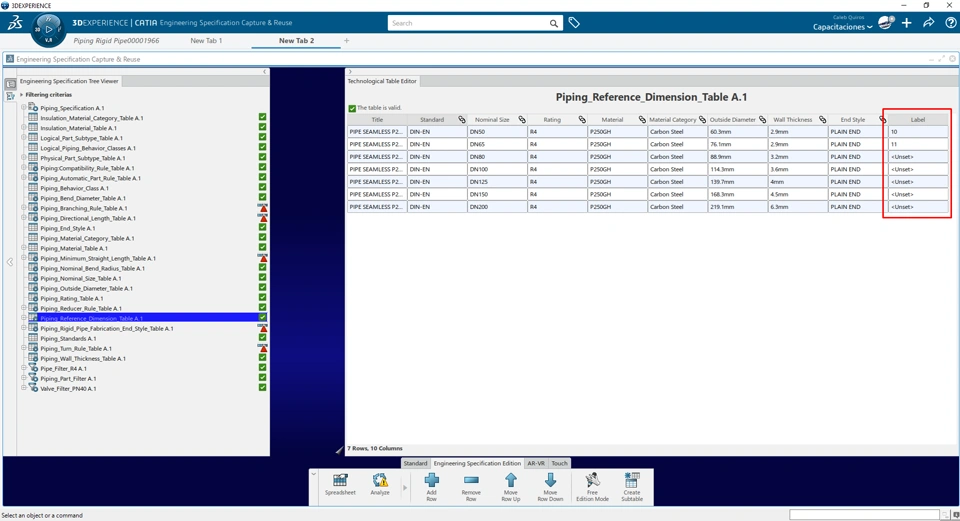This screenshot has width=960, height=521.
Task: Open the Touch action bar tab
Action: 560,463
